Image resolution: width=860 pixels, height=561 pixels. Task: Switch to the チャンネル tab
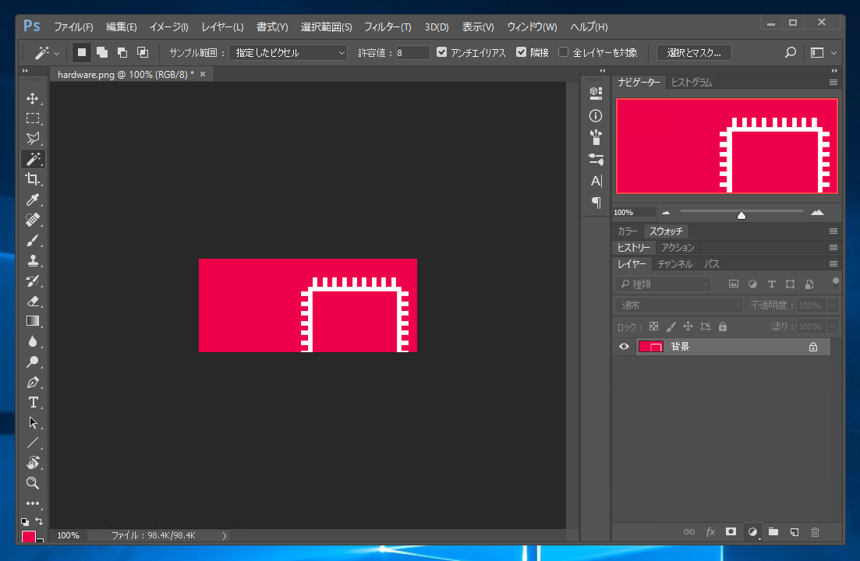(x=675, y=264)
